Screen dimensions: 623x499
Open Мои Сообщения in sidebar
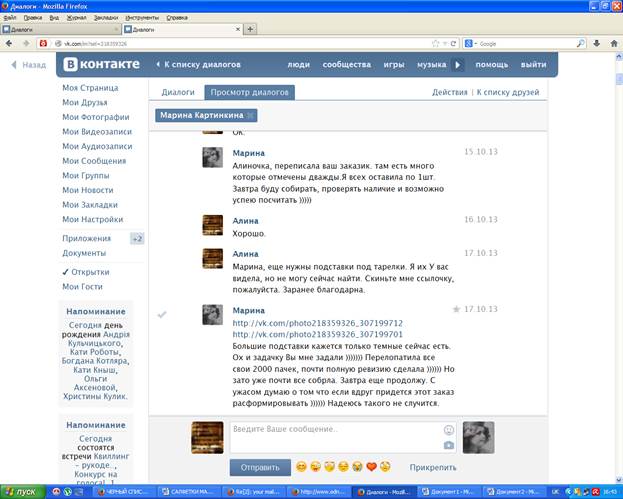tap(94, 161)
